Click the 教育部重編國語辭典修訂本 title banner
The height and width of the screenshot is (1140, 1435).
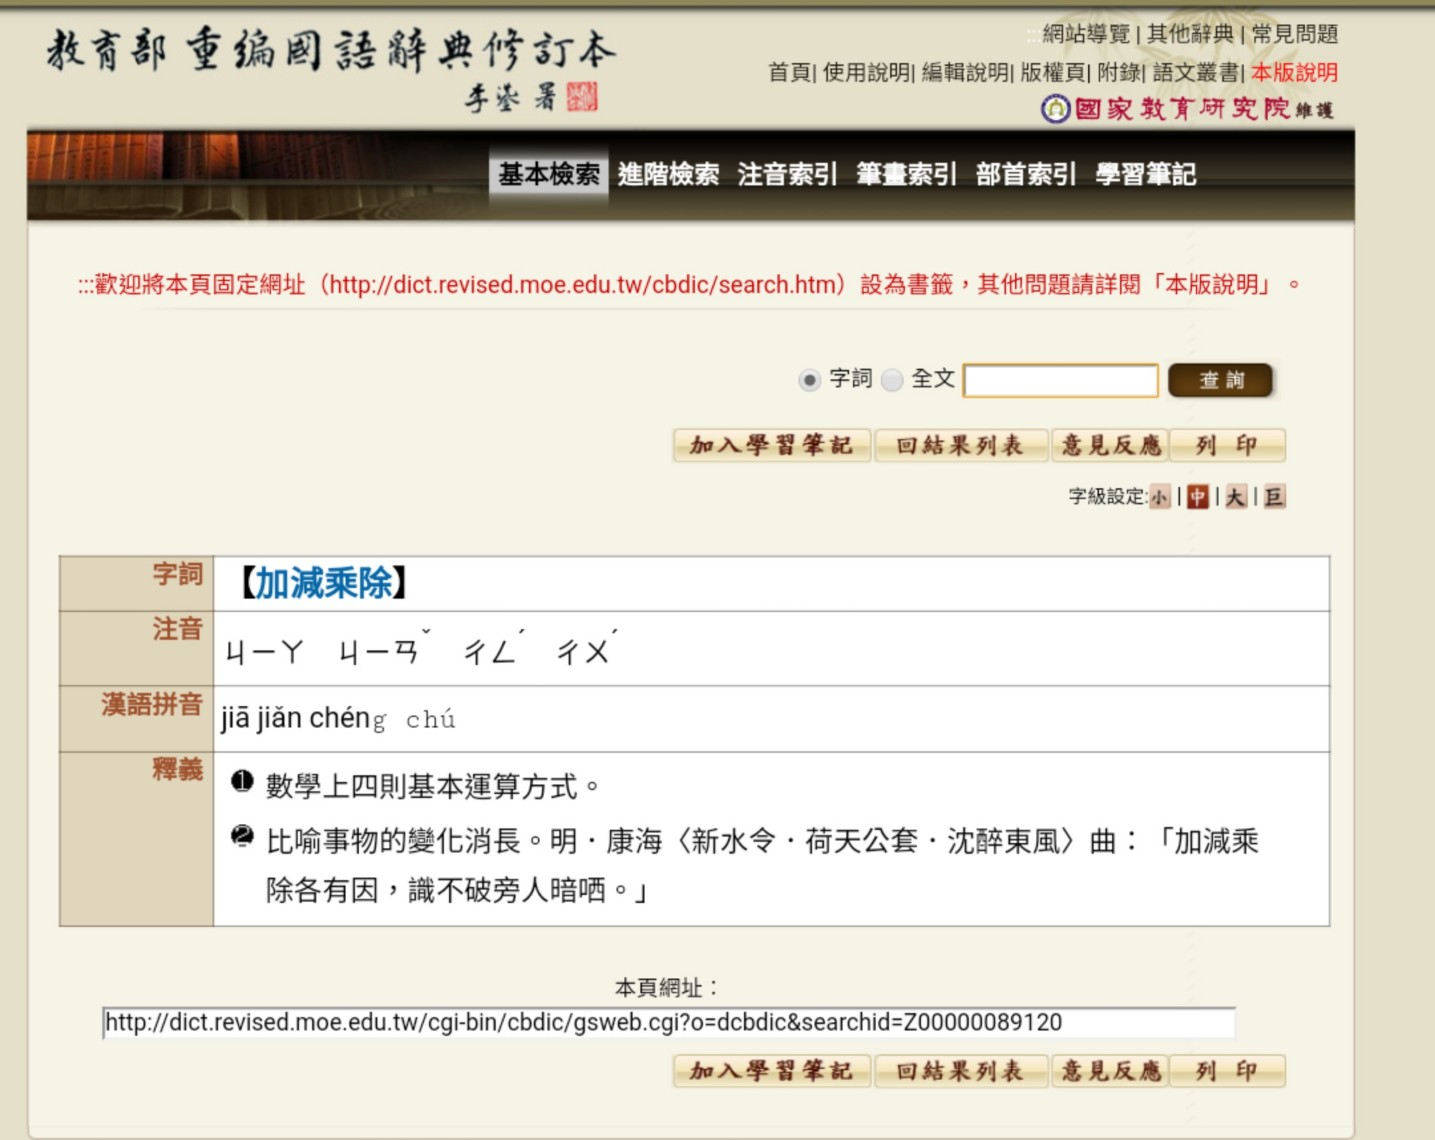[x=331, y=68]
